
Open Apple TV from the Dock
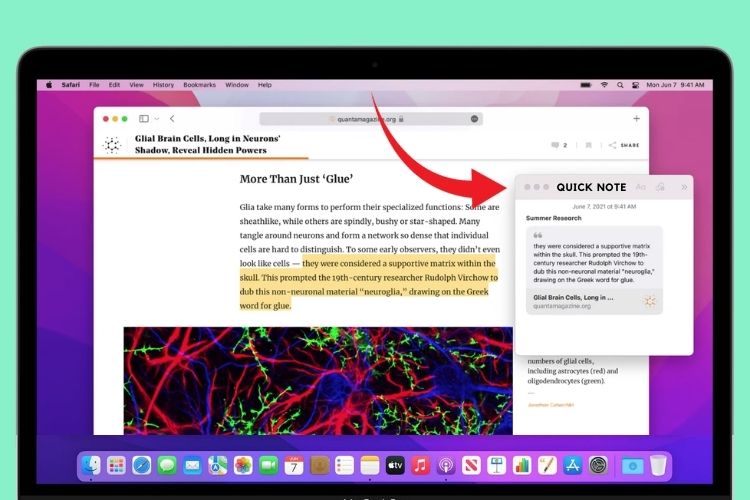click(x=395, y=465)
